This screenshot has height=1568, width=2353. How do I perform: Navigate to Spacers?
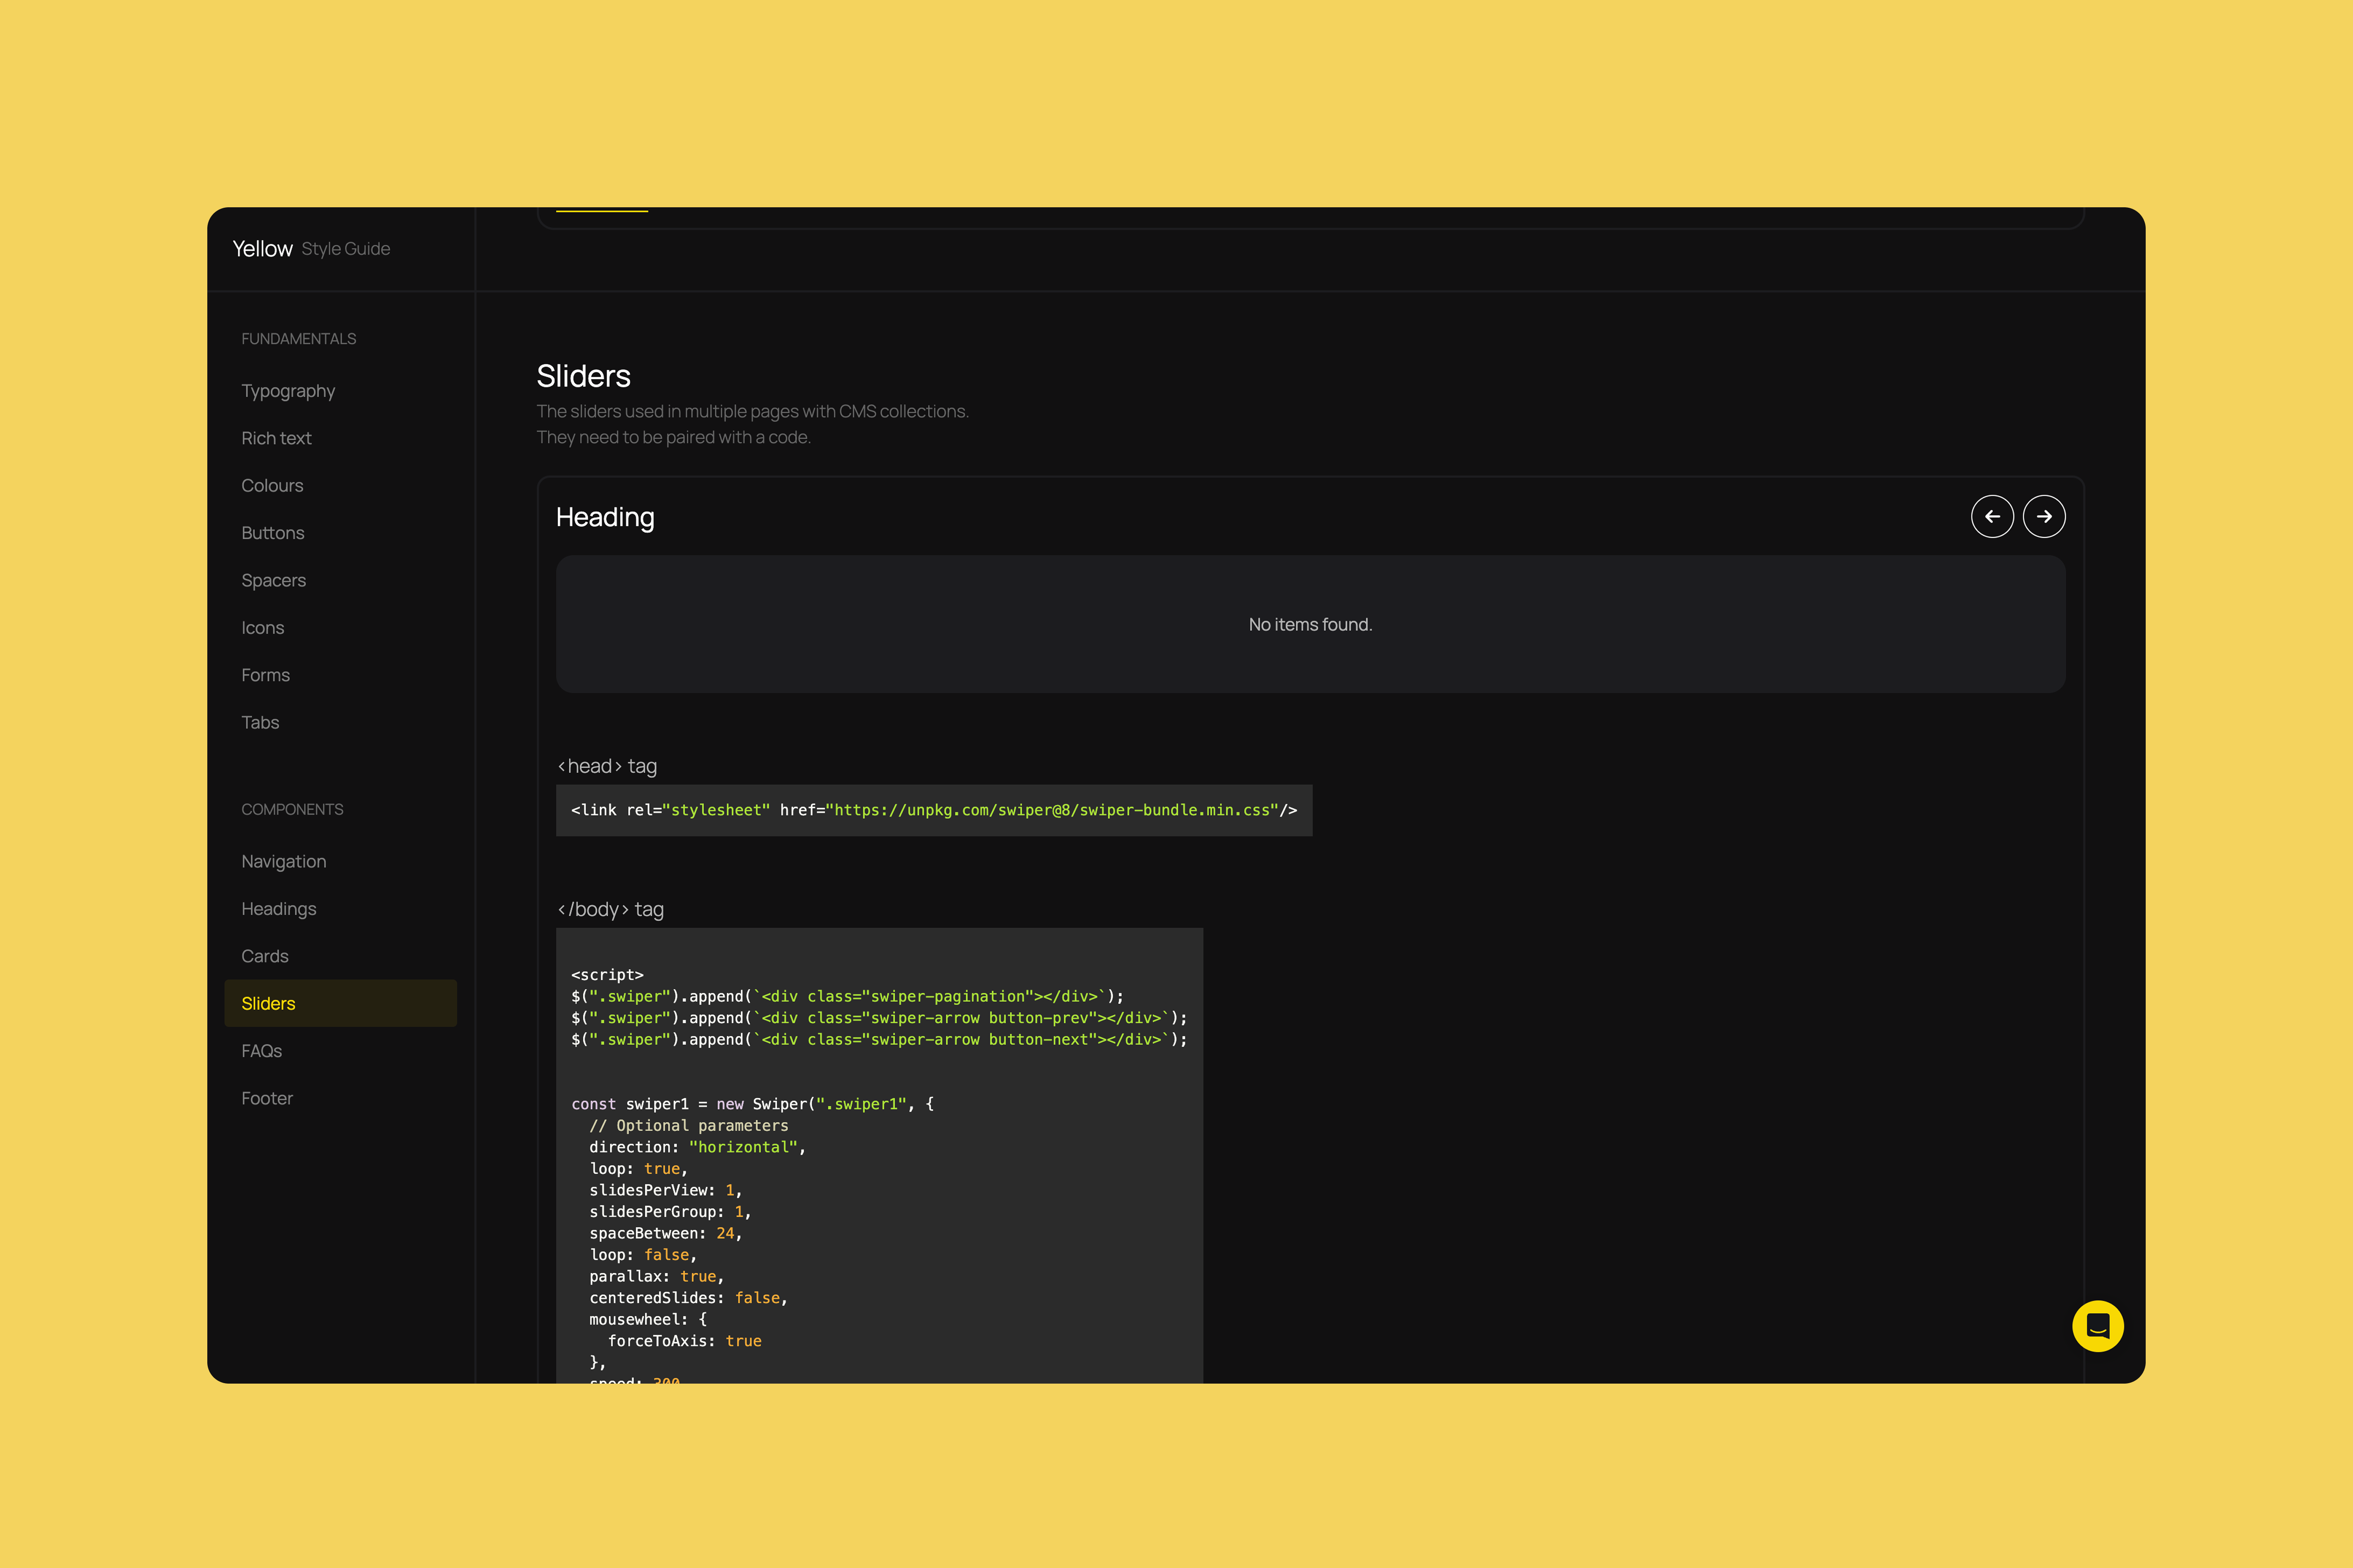click(274, 580)
